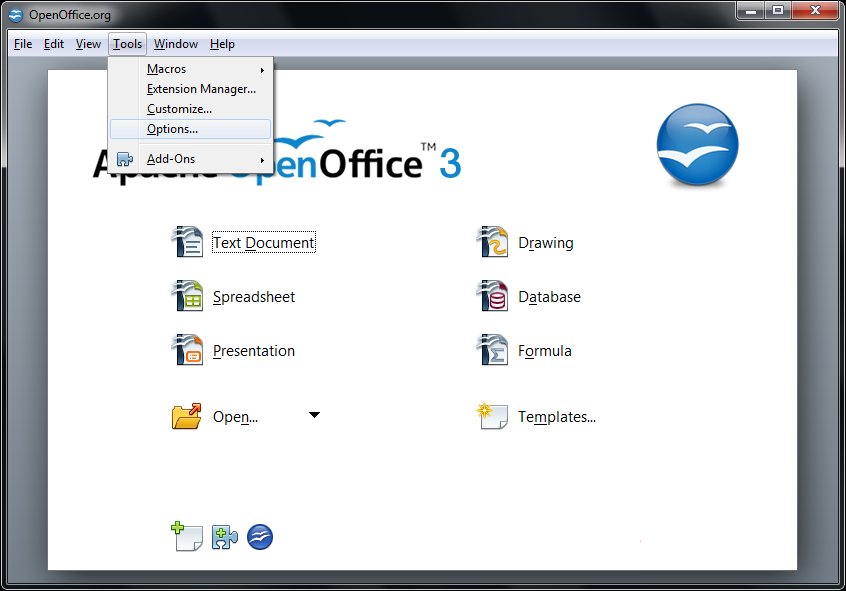
Task: Click the Presentation icon
Action: coord(187,350)
